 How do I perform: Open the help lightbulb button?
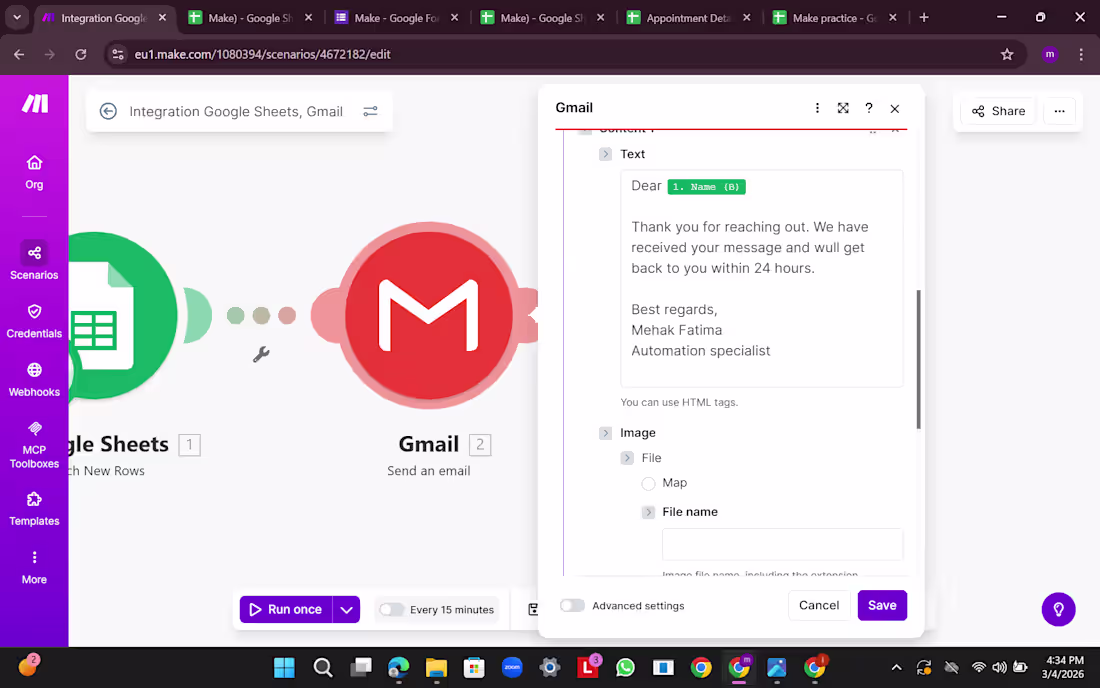tap(1058, 609)
